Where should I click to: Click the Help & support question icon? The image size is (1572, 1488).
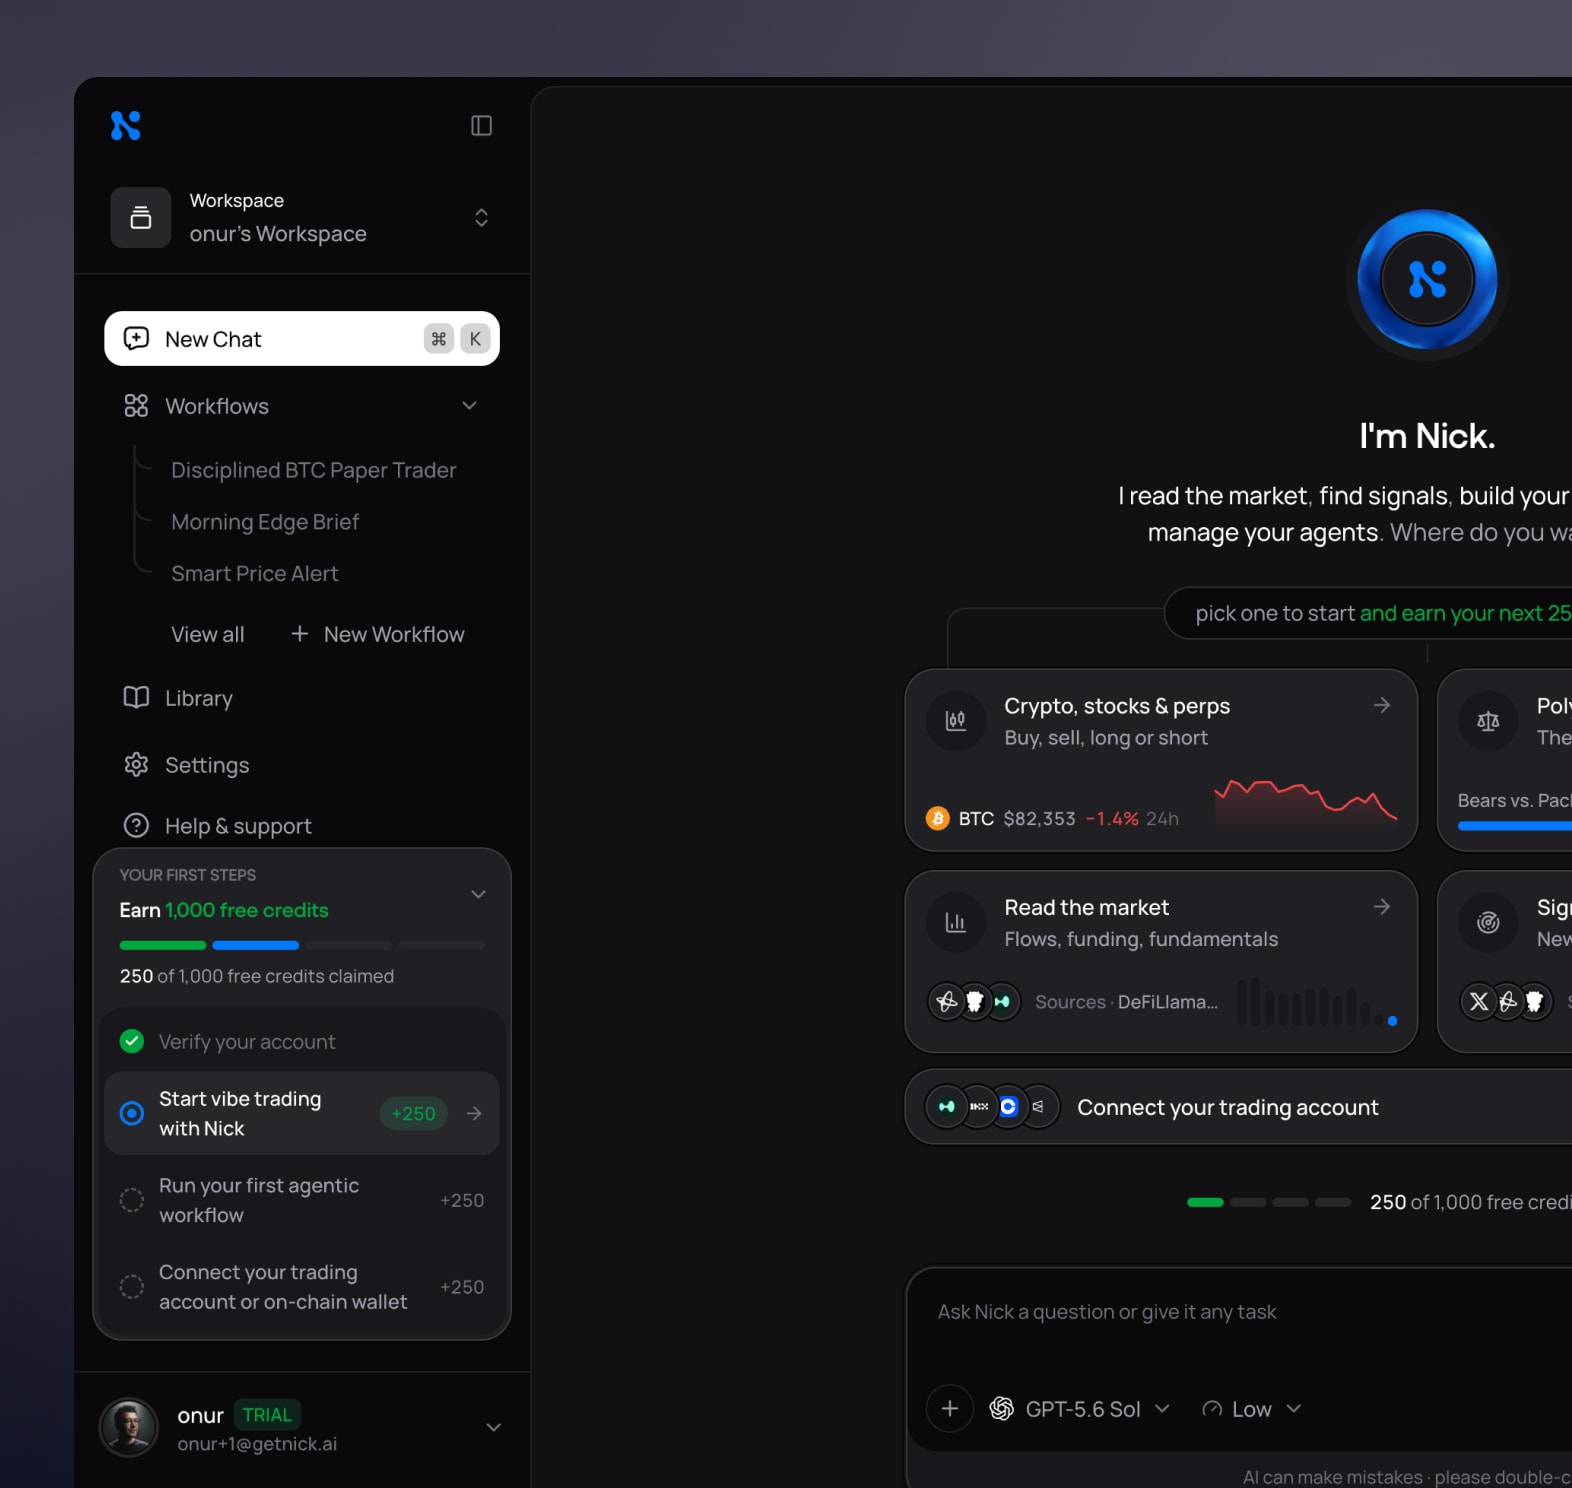(136, 825)
